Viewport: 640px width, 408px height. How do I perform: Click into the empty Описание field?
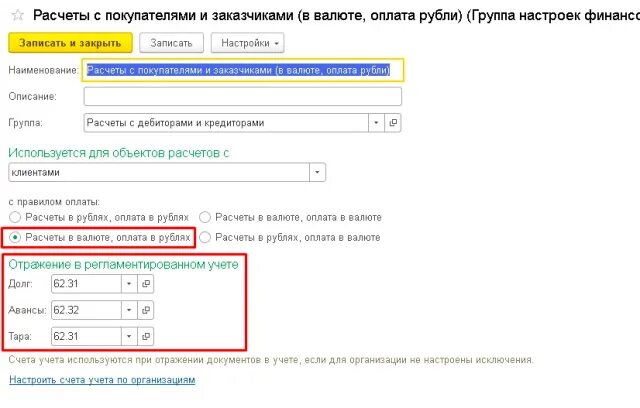(x=242, y=97)
